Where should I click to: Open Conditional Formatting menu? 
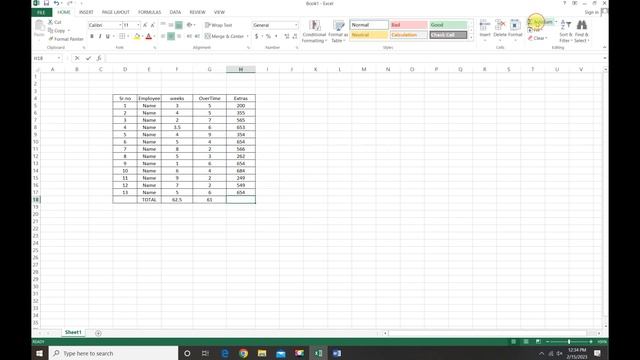(314, 31)
